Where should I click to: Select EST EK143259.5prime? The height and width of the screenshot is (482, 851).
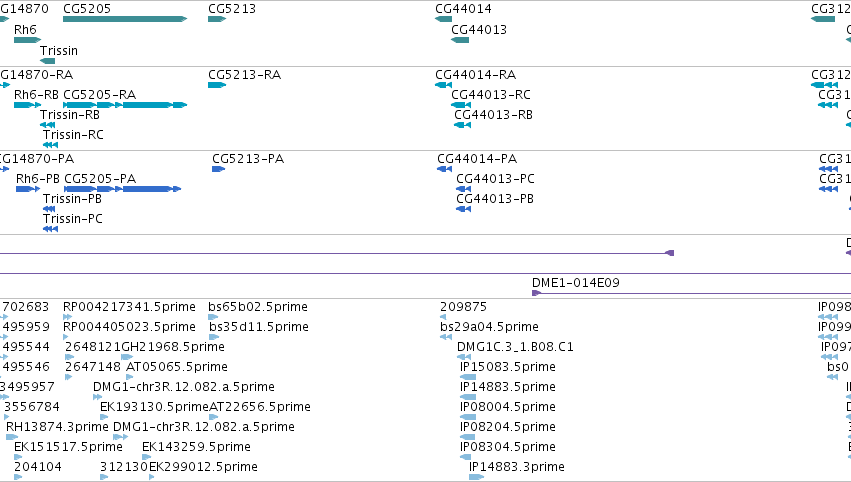click(x=196, y=447)
